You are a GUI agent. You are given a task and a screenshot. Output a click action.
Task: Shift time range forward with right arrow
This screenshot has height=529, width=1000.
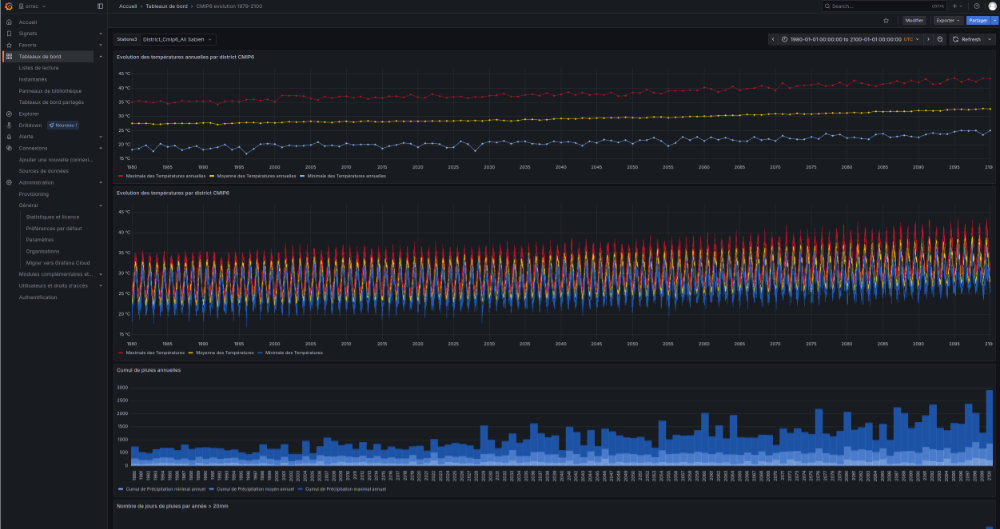(927, 39)
